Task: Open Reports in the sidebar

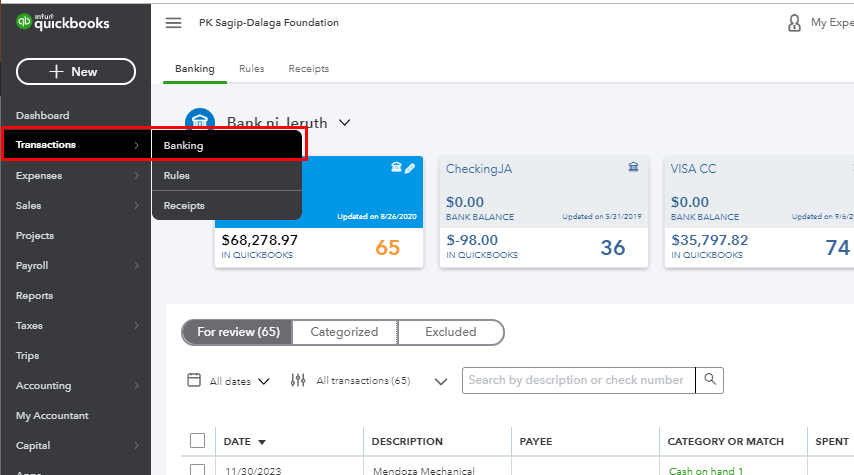Action: click(34, 295)
